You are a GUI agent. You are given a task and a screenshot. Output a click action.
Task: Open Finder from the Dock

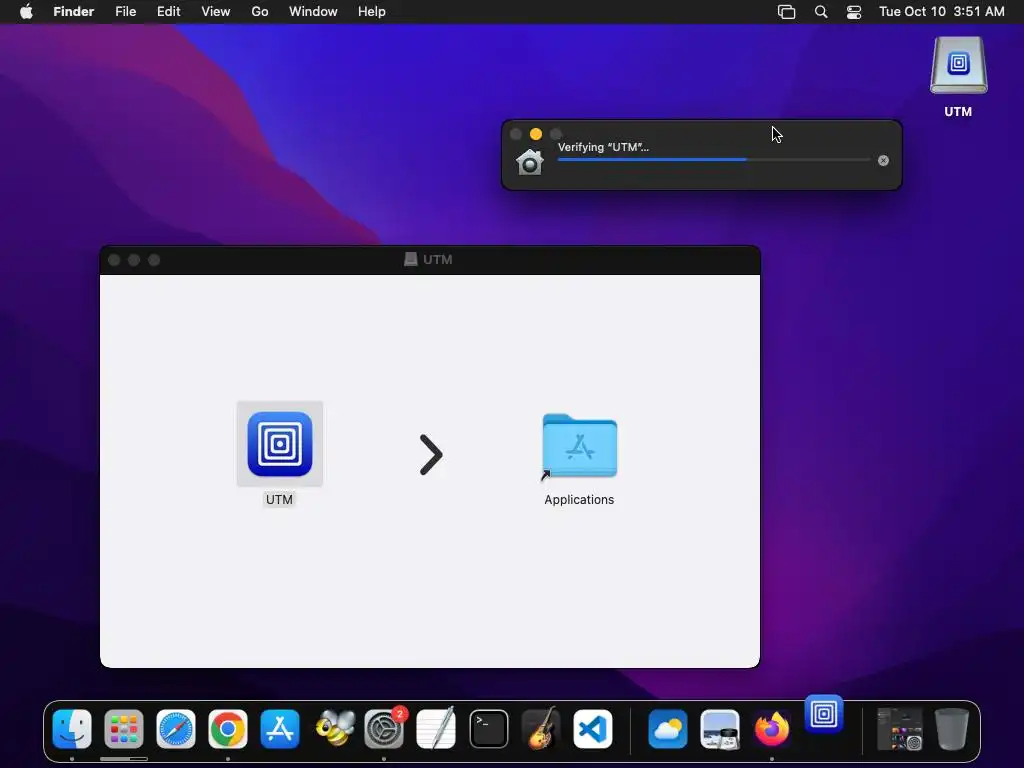point(72,729)
